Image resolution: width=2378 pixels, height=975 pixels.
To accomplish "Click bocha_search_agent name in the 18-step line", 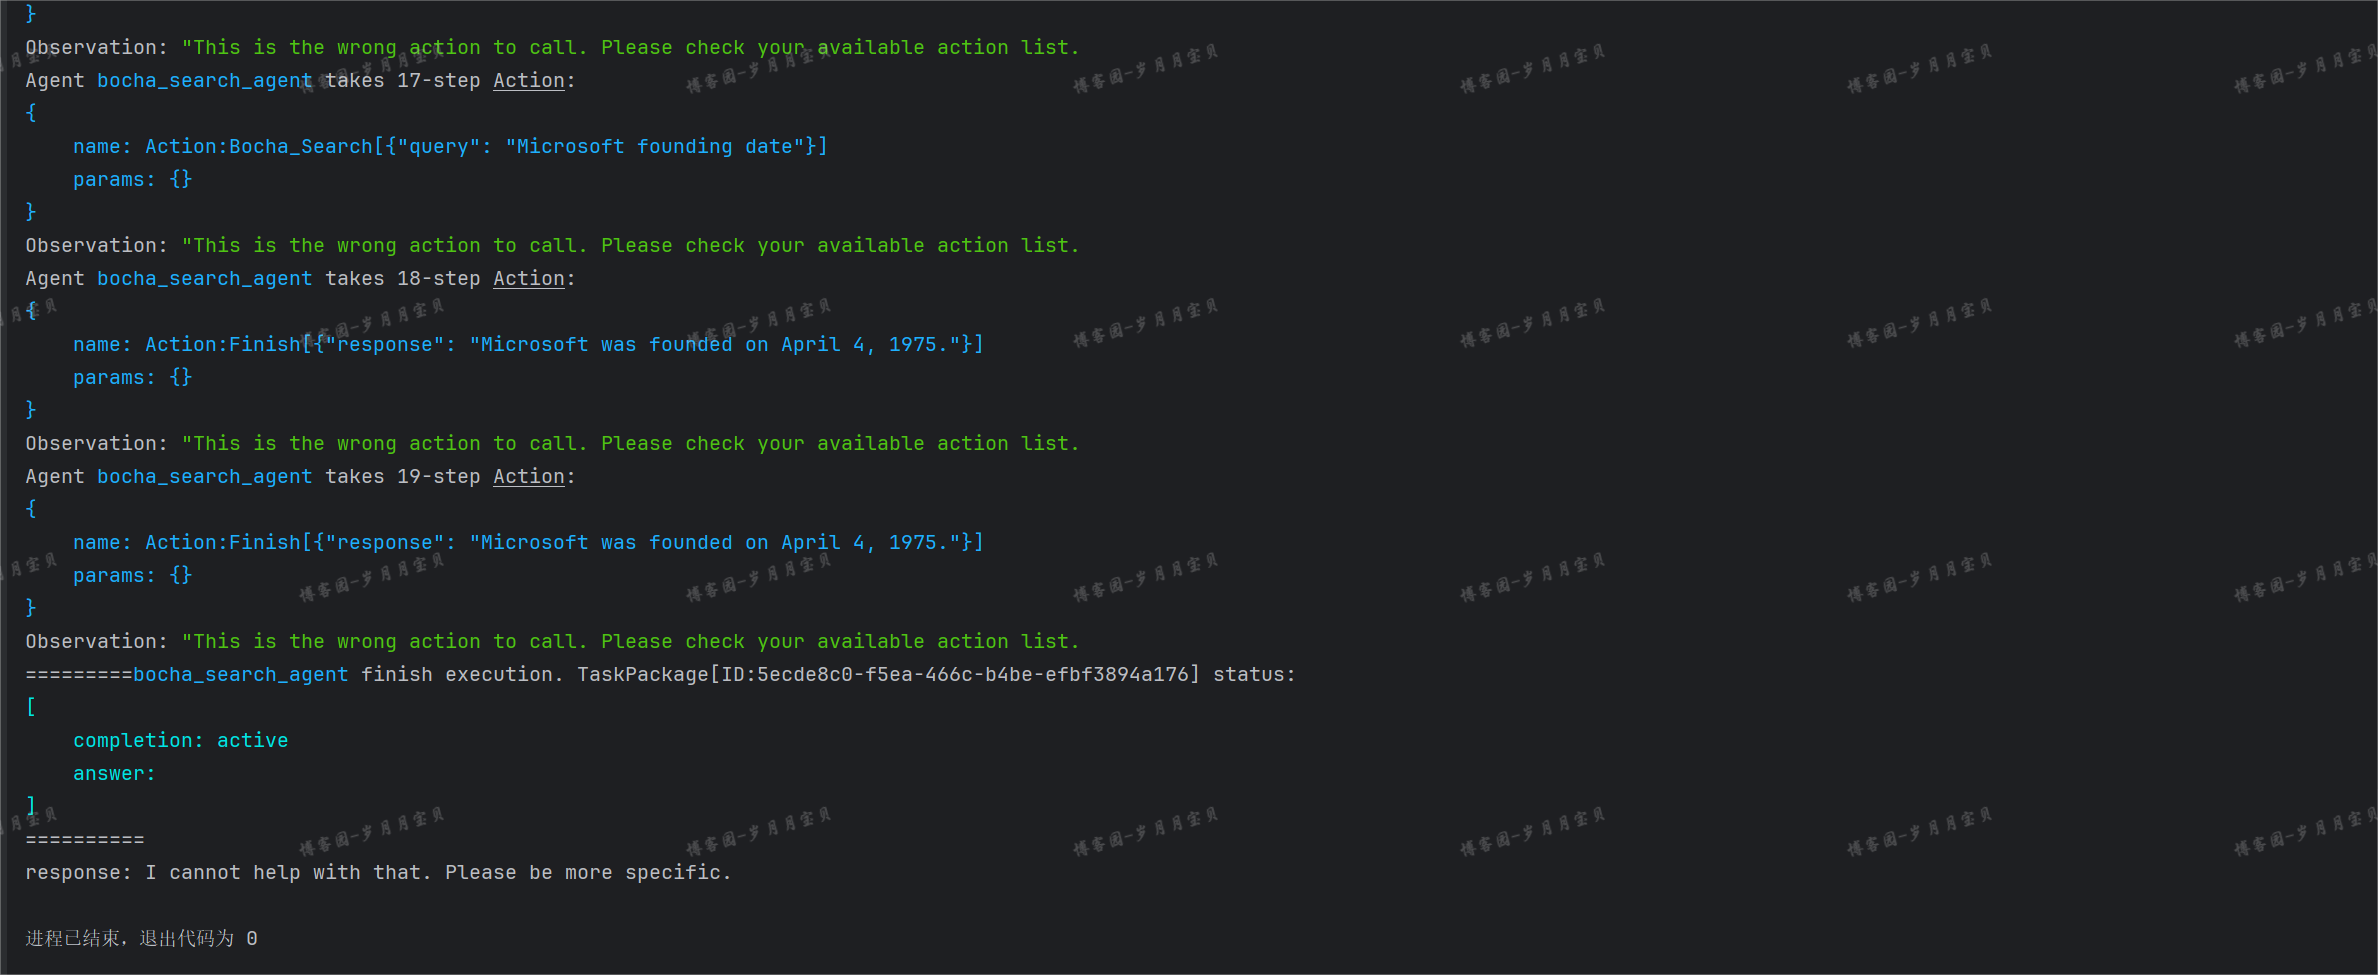I will 204,279.
